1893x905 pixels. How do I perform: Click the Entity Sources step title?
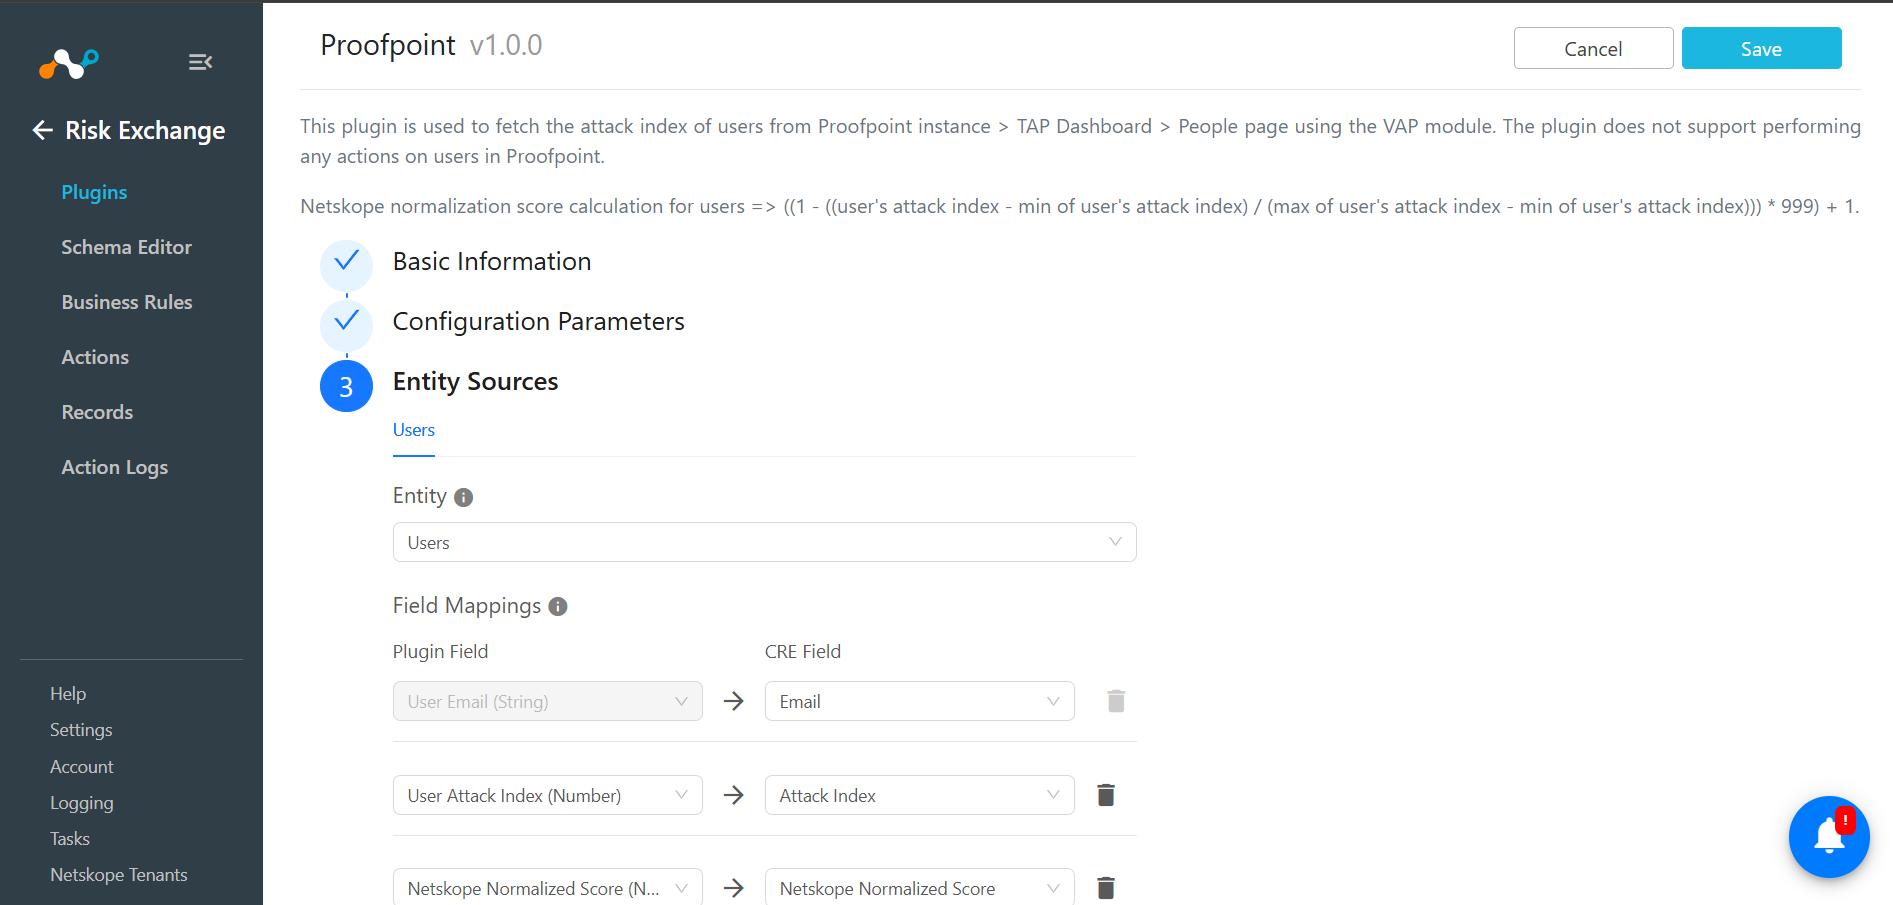click(x=476, y=382)
